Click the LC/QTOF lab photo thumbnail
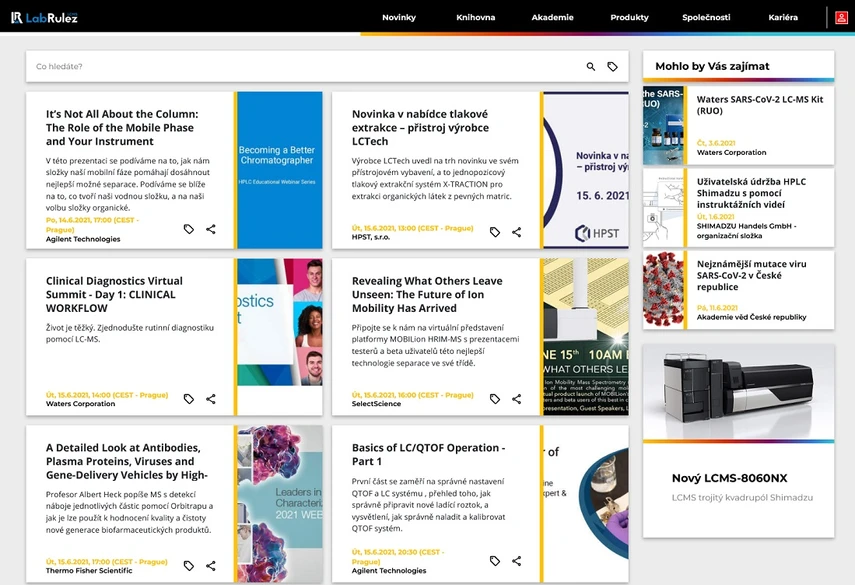Screen dimensions: 855x585 coord(586,504)
